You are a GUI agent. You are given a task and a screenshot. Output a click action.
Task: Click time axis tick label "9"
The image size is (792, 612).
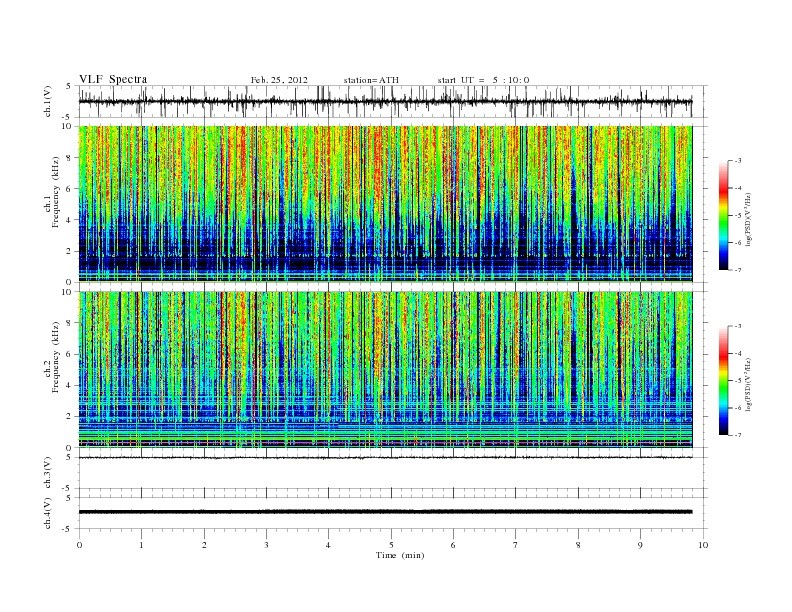click(x=640, y=545)
